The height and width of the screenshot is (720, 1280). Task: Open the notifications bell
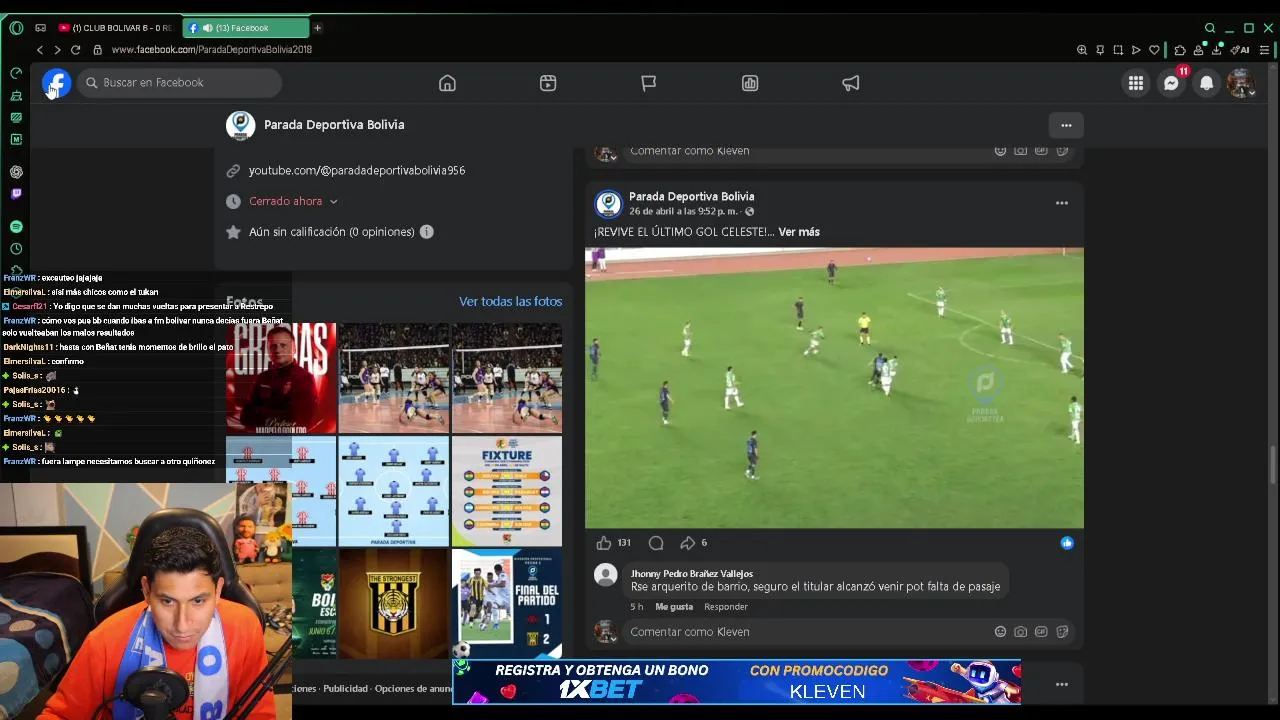[x=1207, y=83]
